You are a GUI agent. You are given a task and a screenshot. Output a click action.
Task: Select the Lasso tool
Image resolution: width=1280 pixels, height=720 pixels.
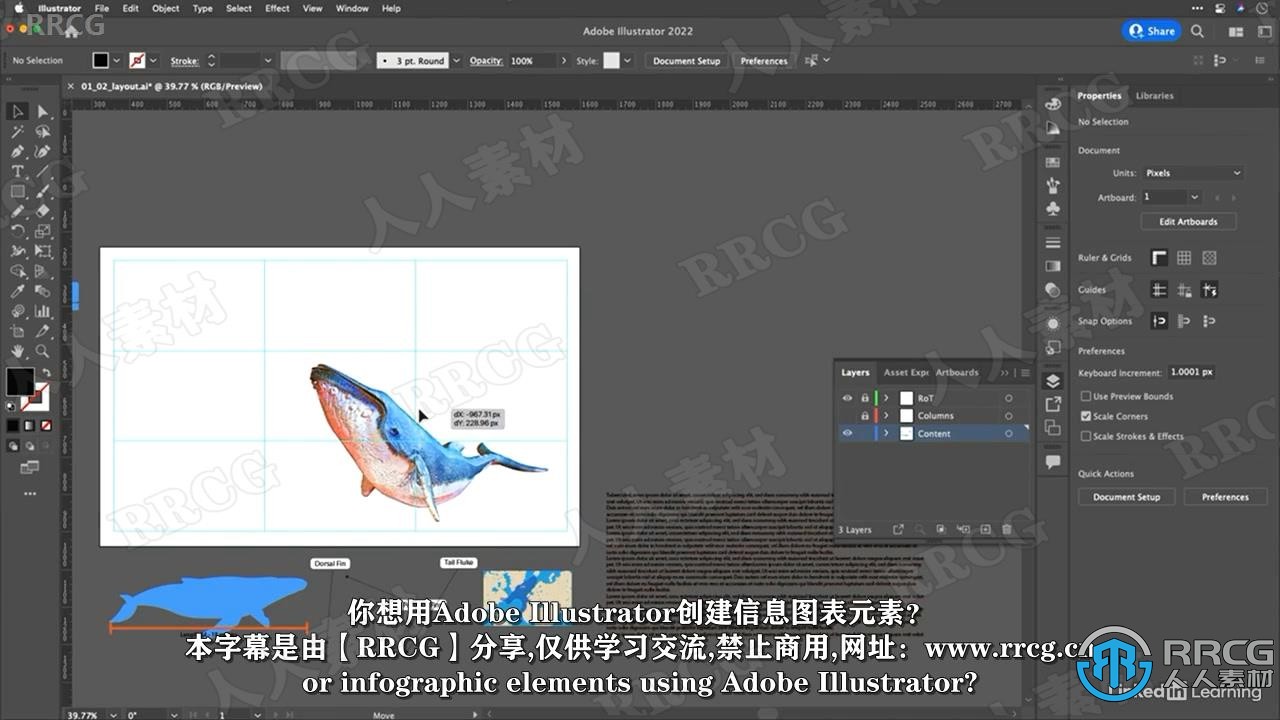tap(42, 131)
